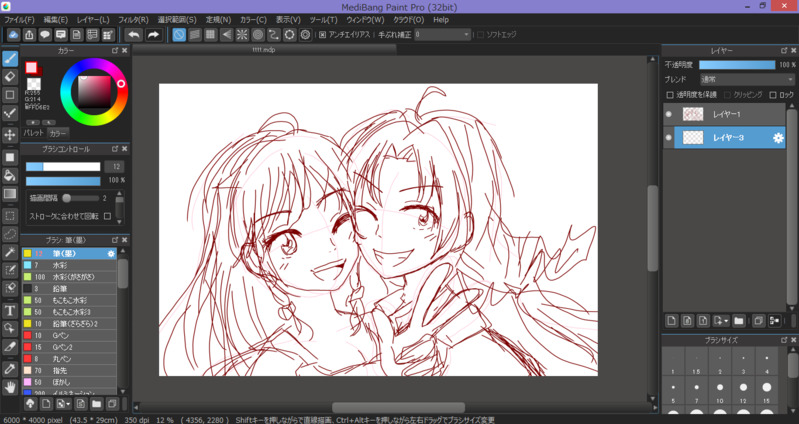799x424 pixels.
Task: Enable the crisscross grid snap guide
Action: (210, 35)
